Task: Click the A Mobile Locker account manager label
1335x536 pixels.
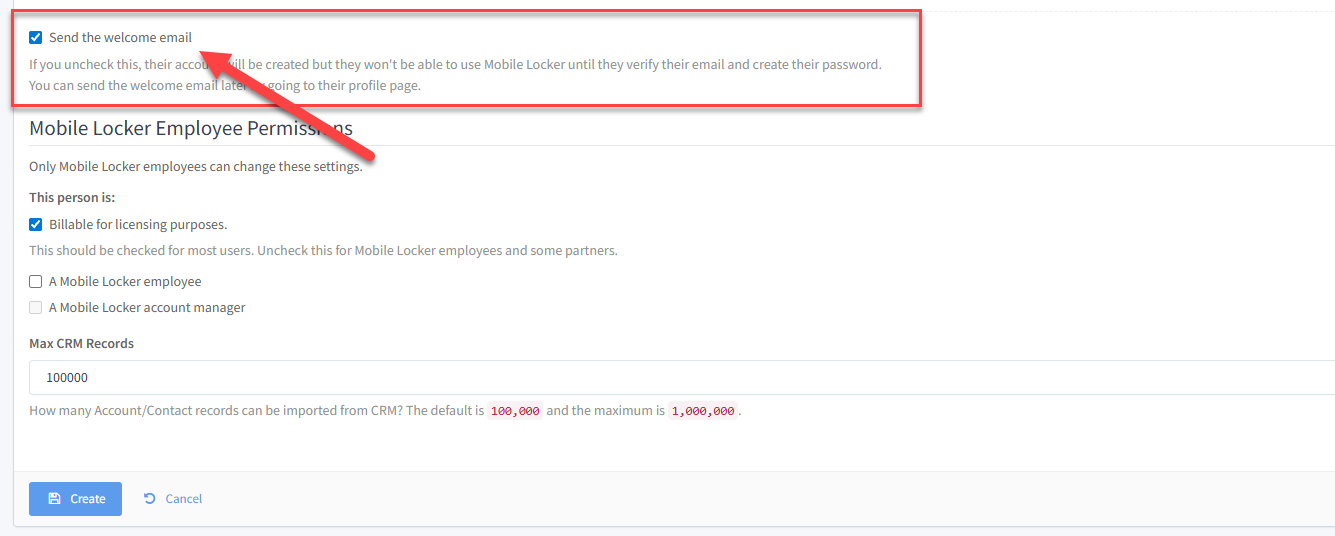Action: (x=147, y=308)
